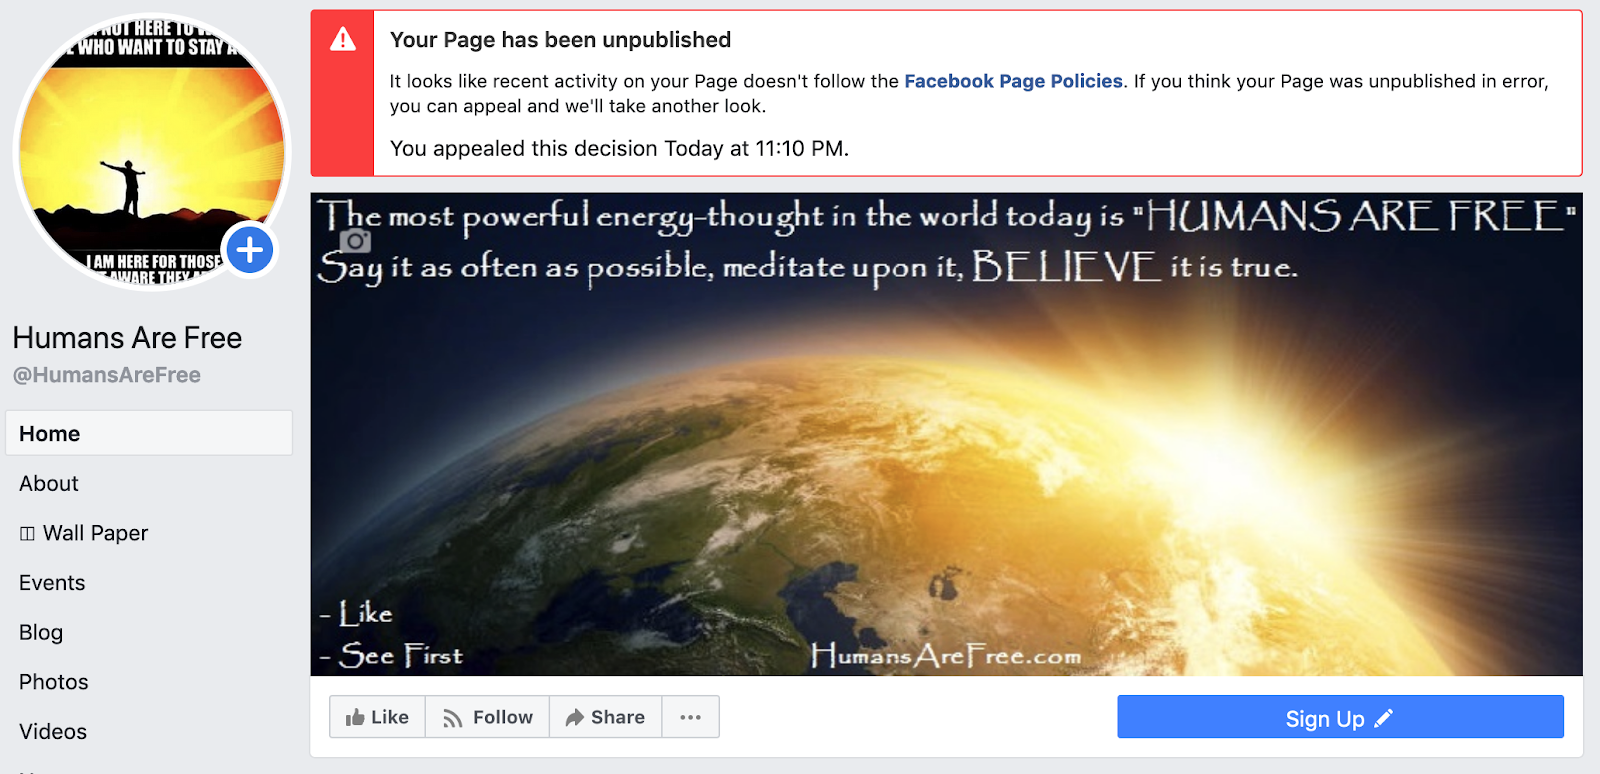Viewport: 1600px width, 774px height.
Task: Open the Photos section
Action: pyautogui.click(x=54, y=682)
